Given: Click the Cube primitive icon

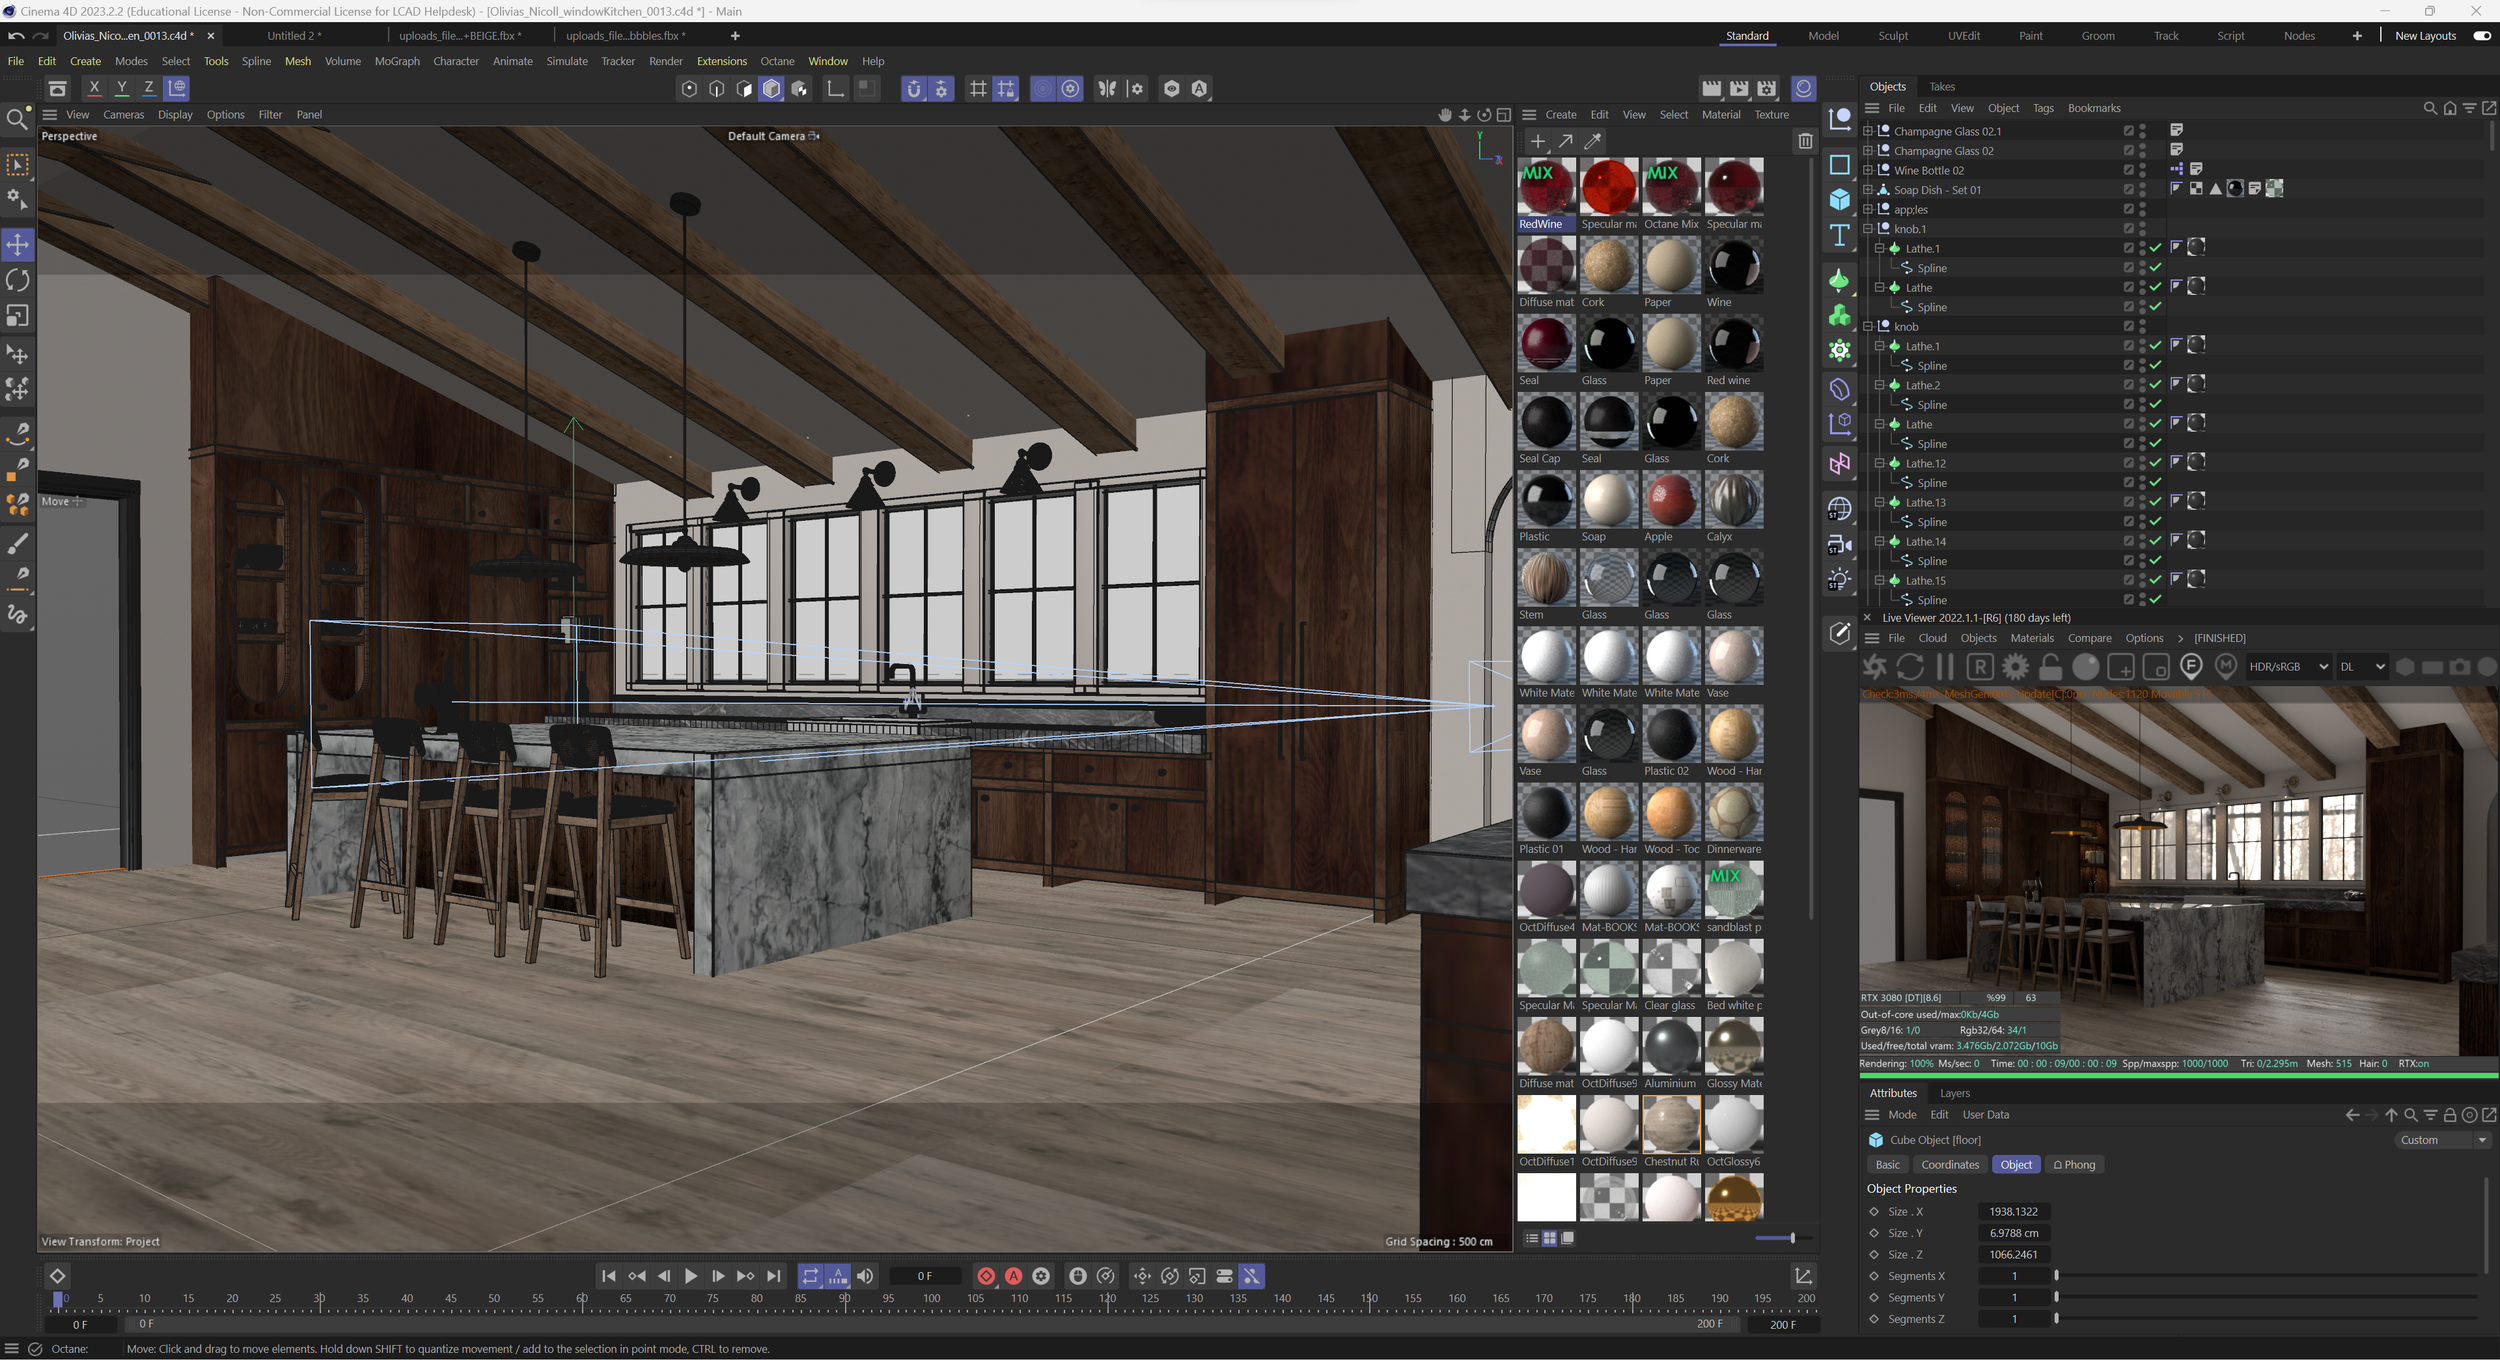Looking at the screenshot, I should click(1839, 200).
